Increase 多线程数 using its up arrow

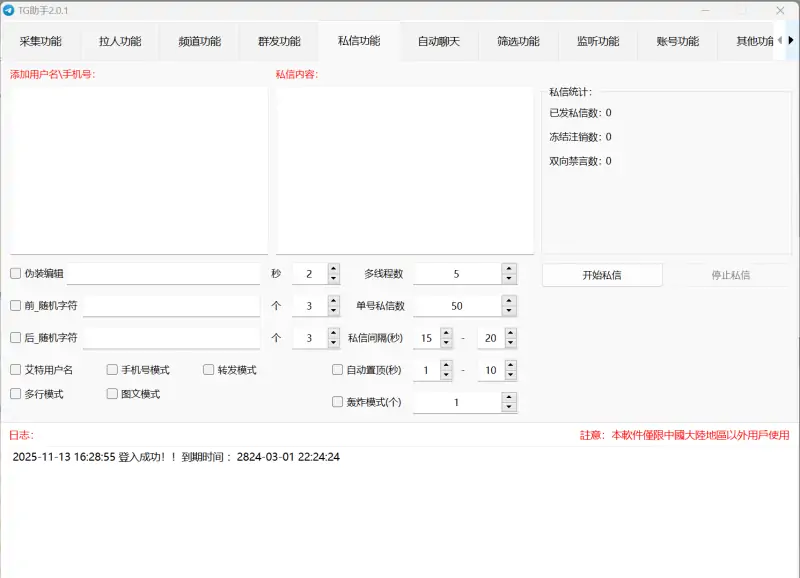(x=508, y=266)
